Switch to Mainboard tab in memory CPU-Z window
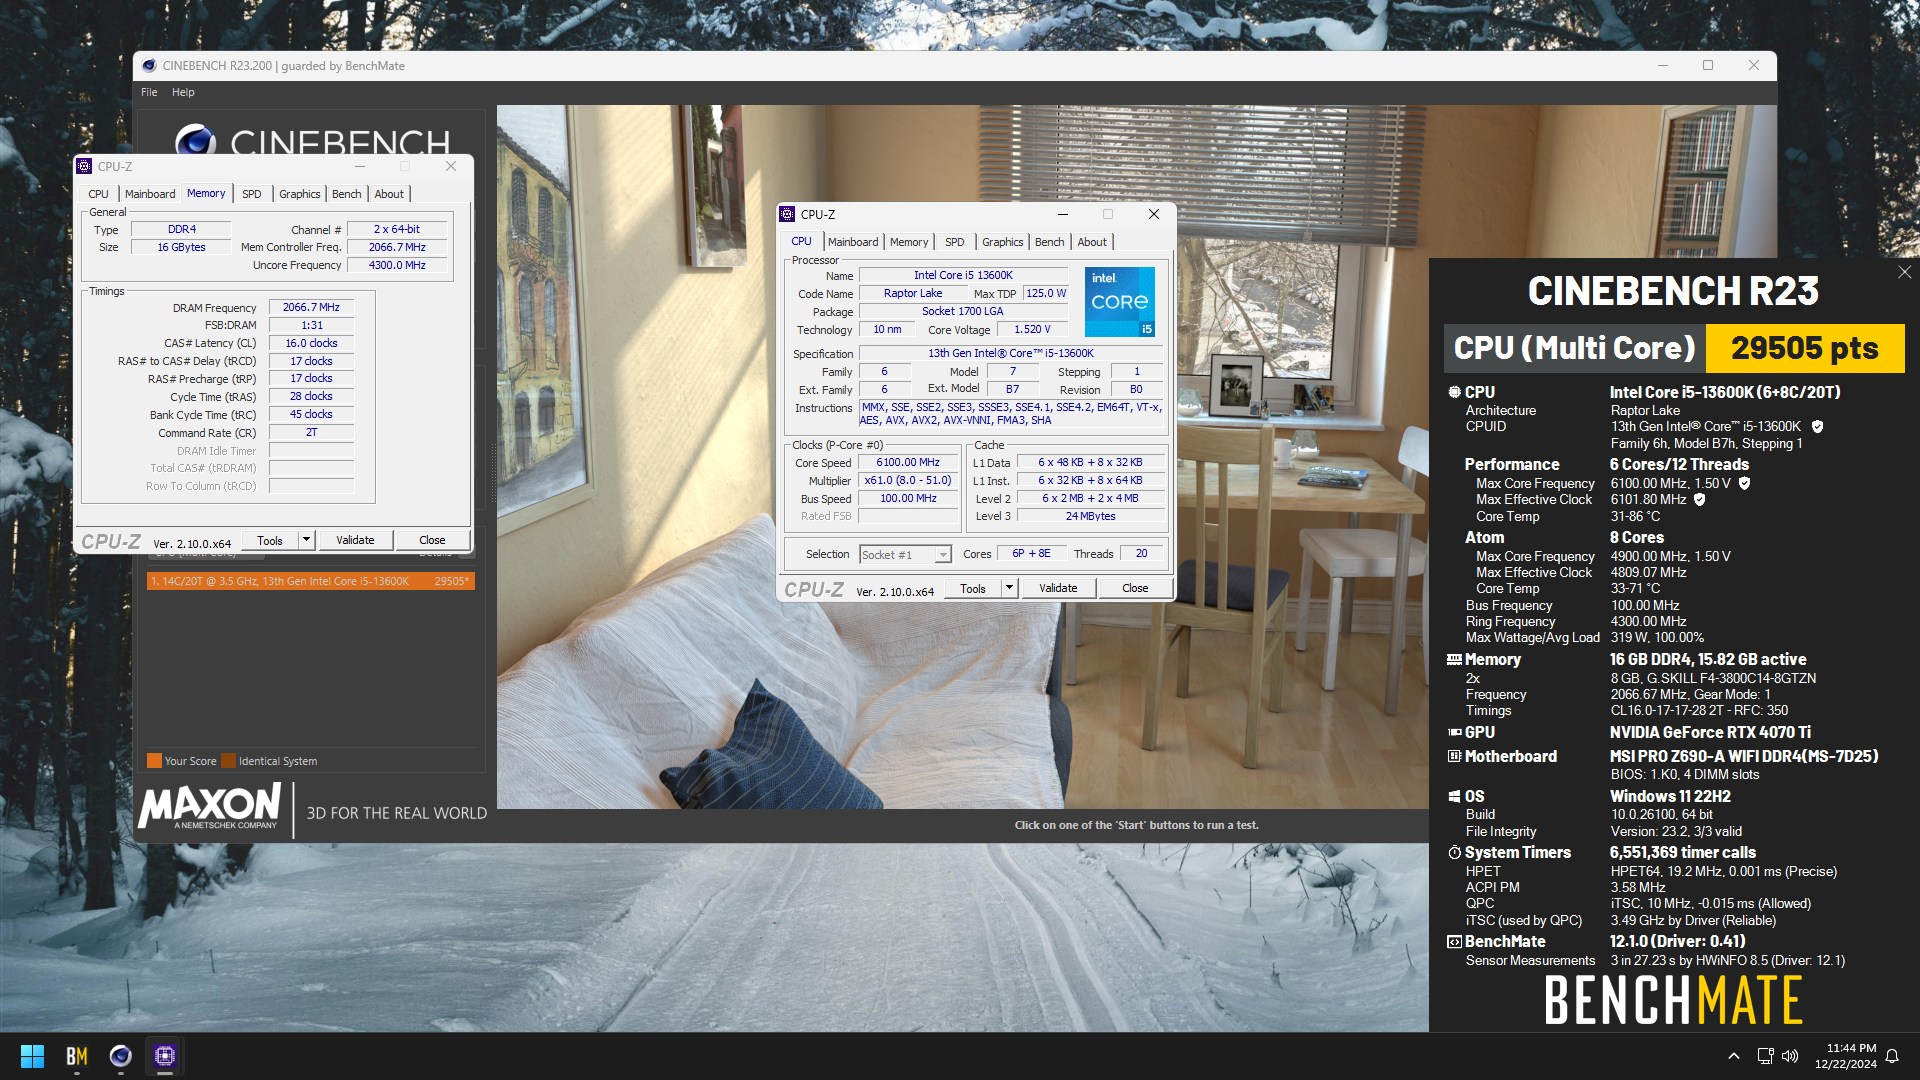Viewport: 1920px width, 1080px height. click(x=150, y=194)
